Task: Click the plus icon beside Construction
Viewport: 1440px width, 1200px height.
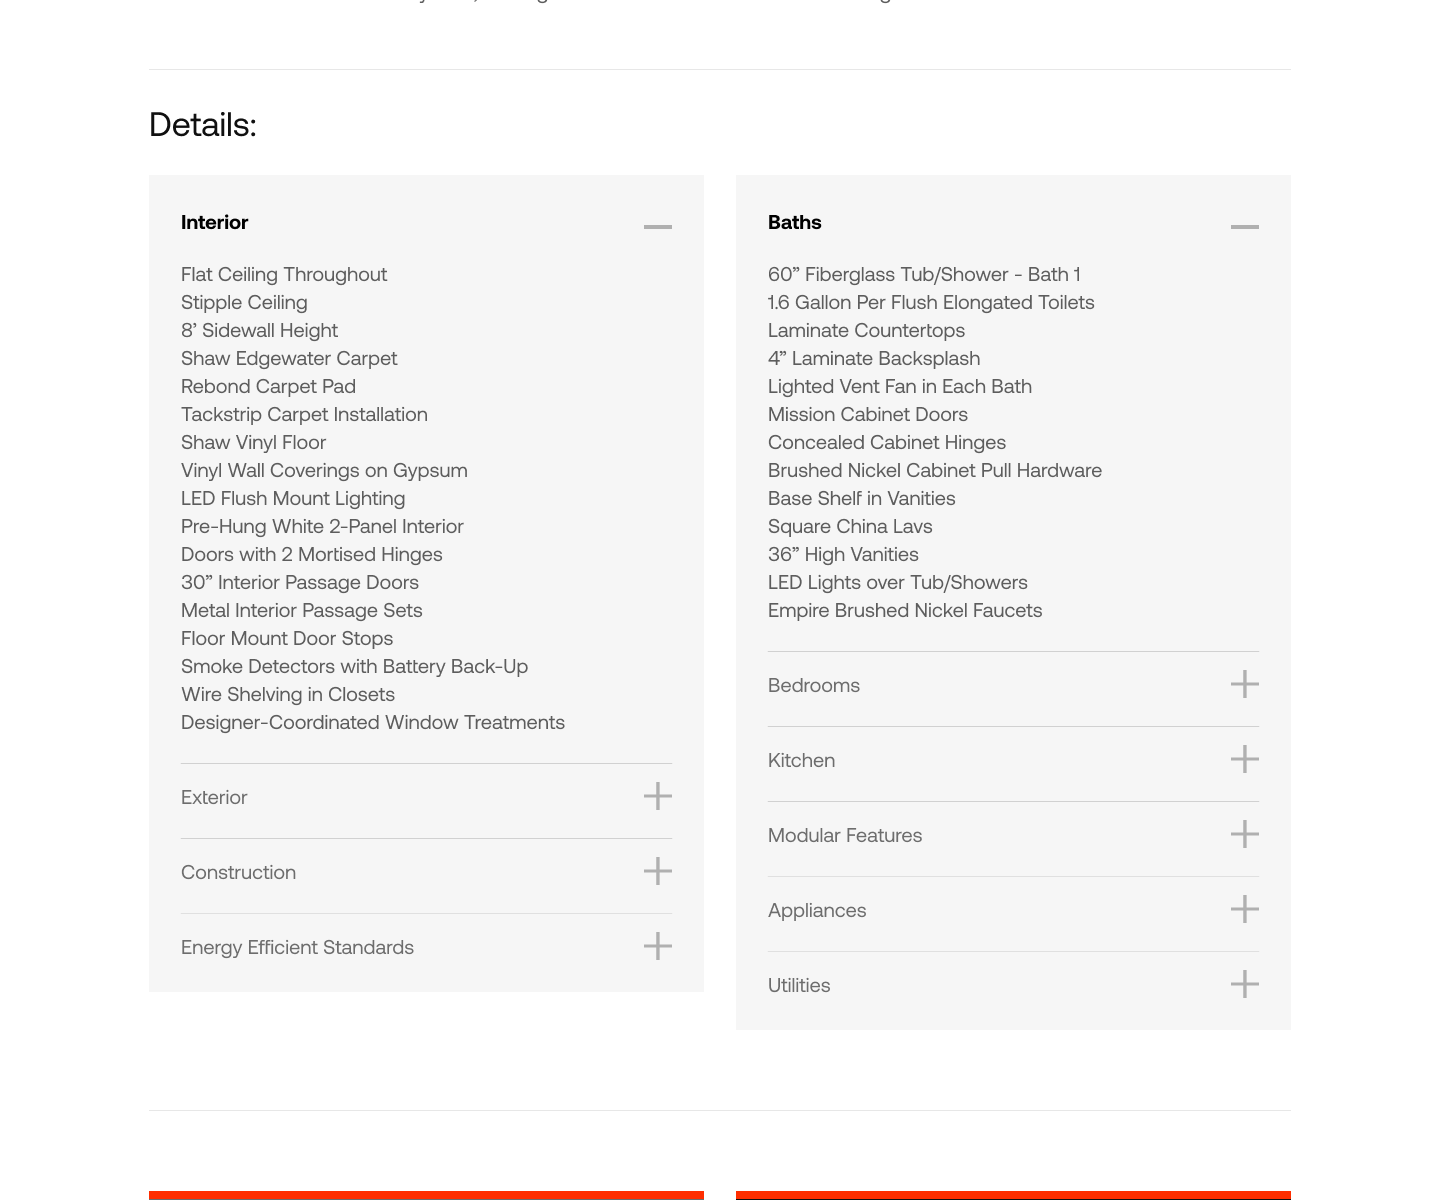Action: [658, 871]
